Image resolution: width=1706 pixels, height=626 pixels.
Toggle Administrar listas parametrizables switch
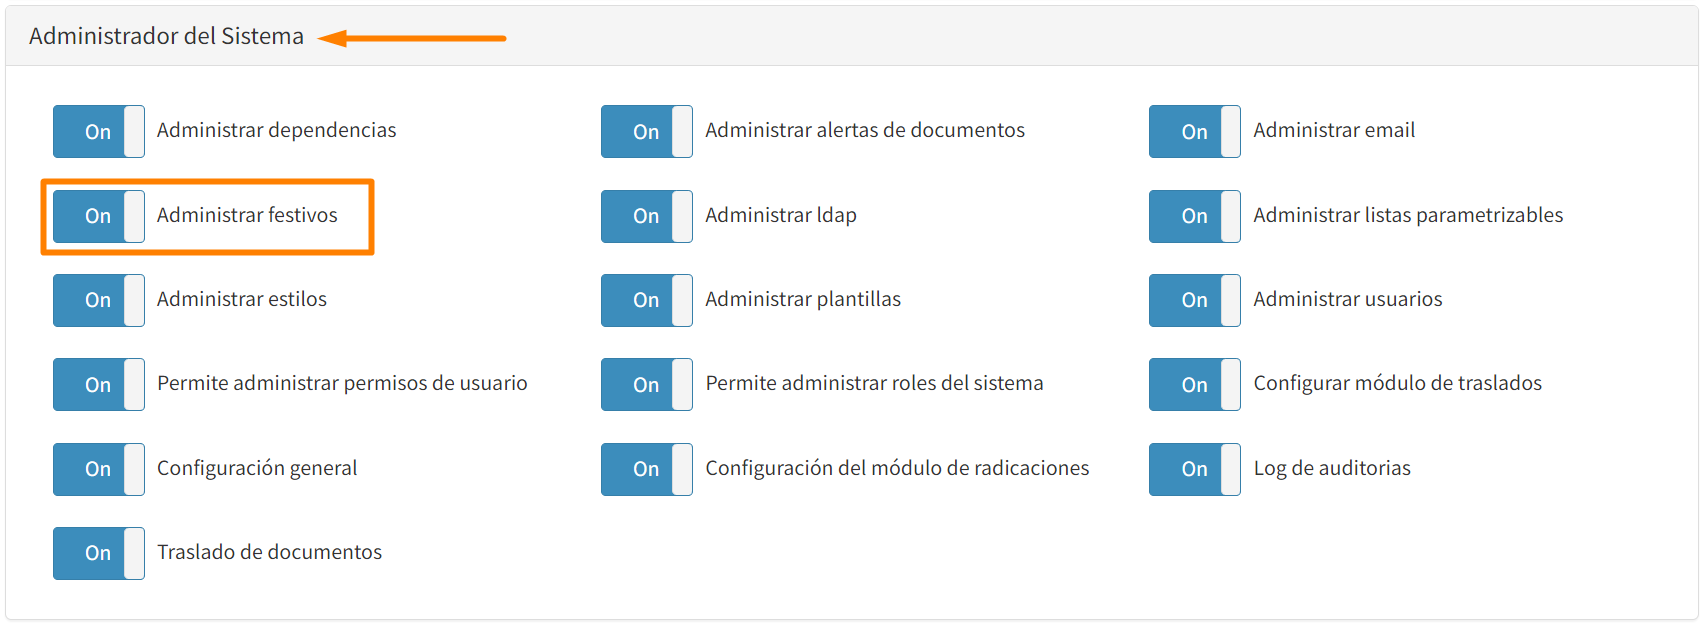point(1194,216)
